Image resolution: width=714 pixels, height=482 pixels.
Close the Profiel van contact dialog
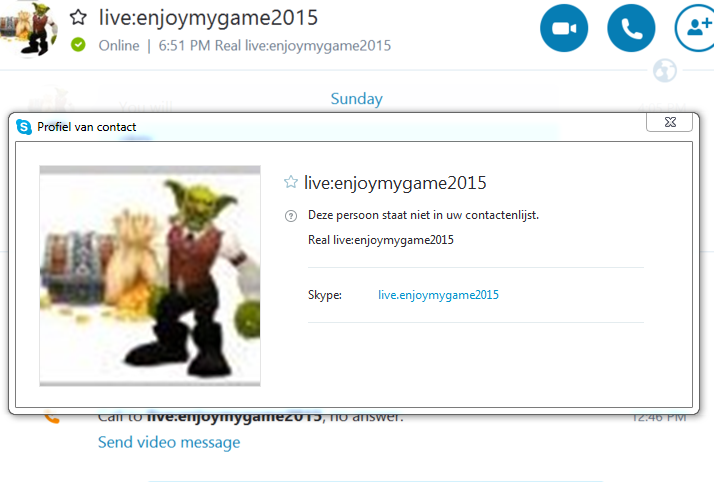tap(669, 122)
